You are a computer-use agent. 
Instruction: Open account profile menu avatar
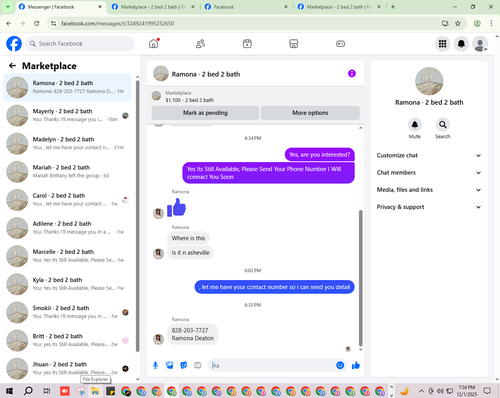click(480, 44)
